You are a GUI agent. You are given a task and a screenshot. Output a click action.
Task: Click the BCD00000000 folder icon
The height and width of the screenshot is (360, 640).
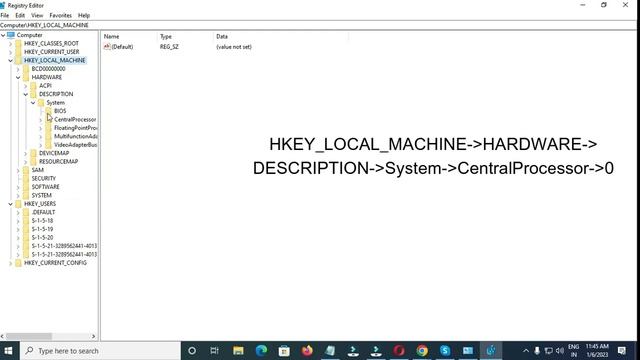pyautogui.click(x=26, y=69)
